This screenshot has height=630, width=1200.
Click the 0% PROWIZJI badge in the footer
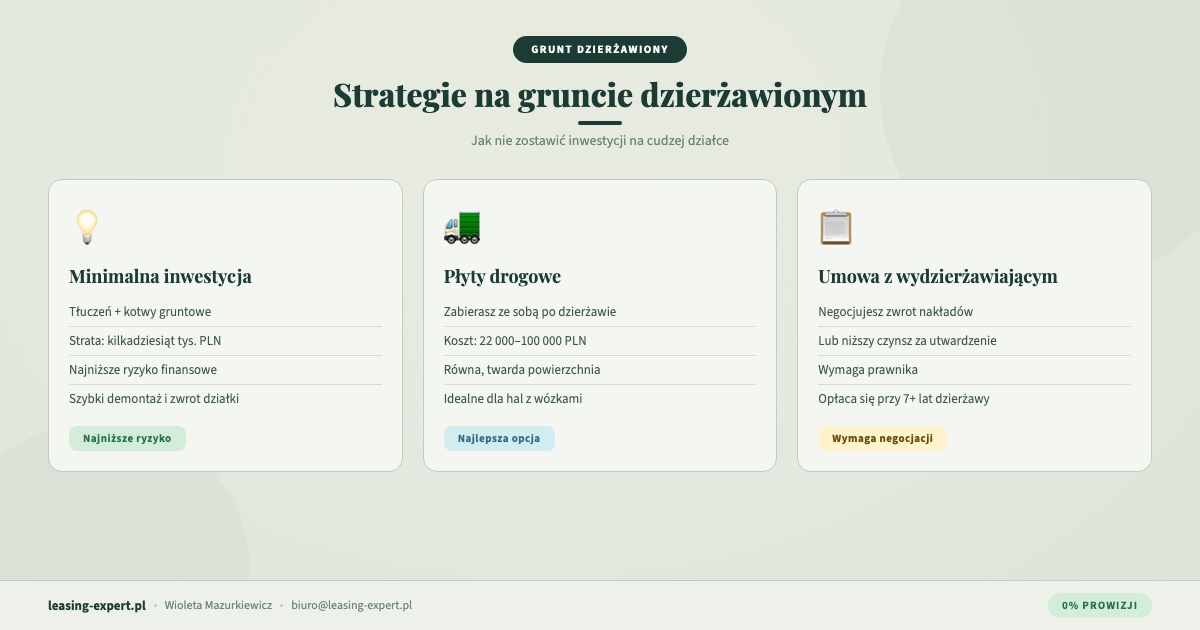click(x=1100, y=605)
